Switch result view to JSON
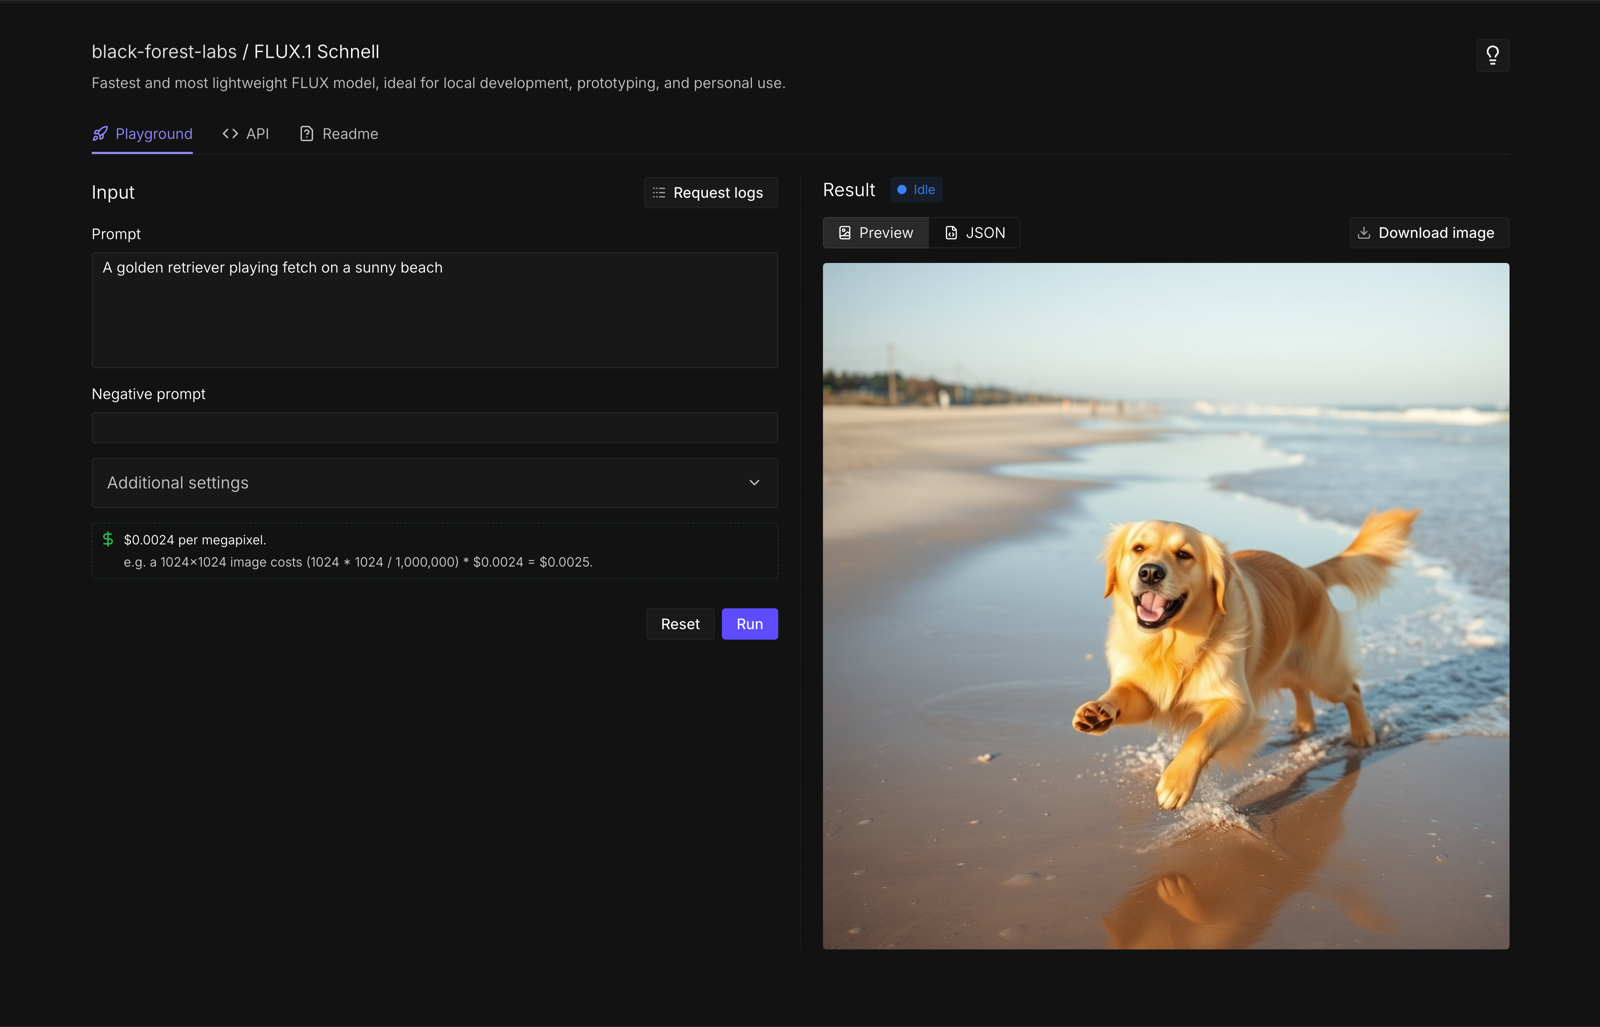 point(975,233)
